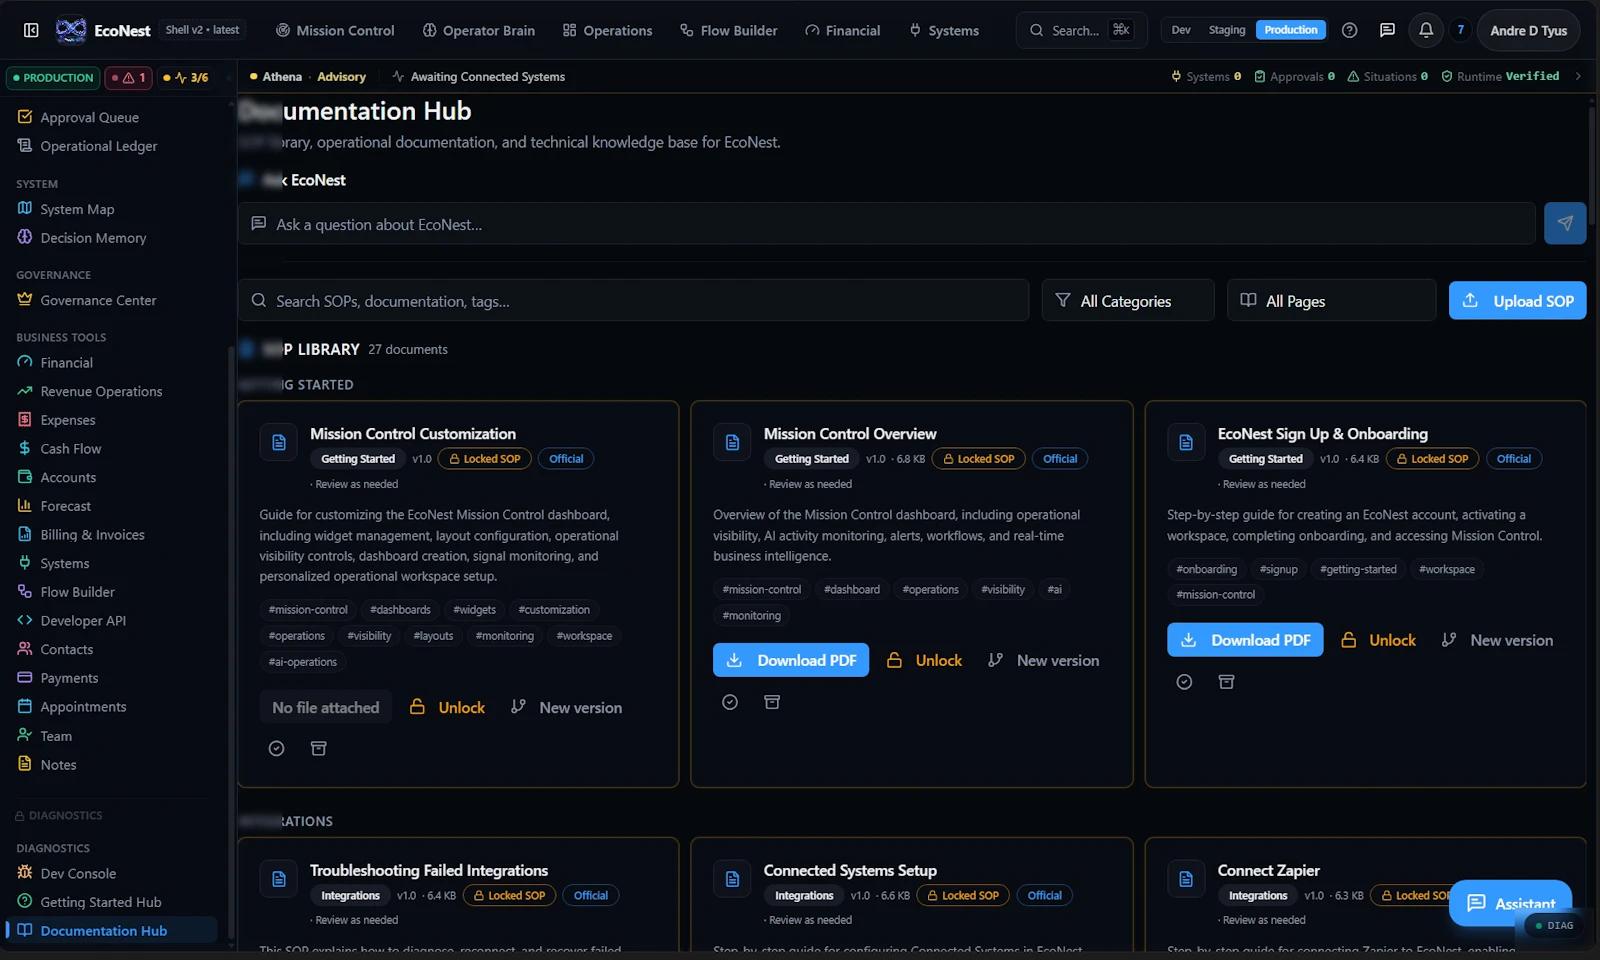View Runtime Verified status

[x=1500, y=76]
